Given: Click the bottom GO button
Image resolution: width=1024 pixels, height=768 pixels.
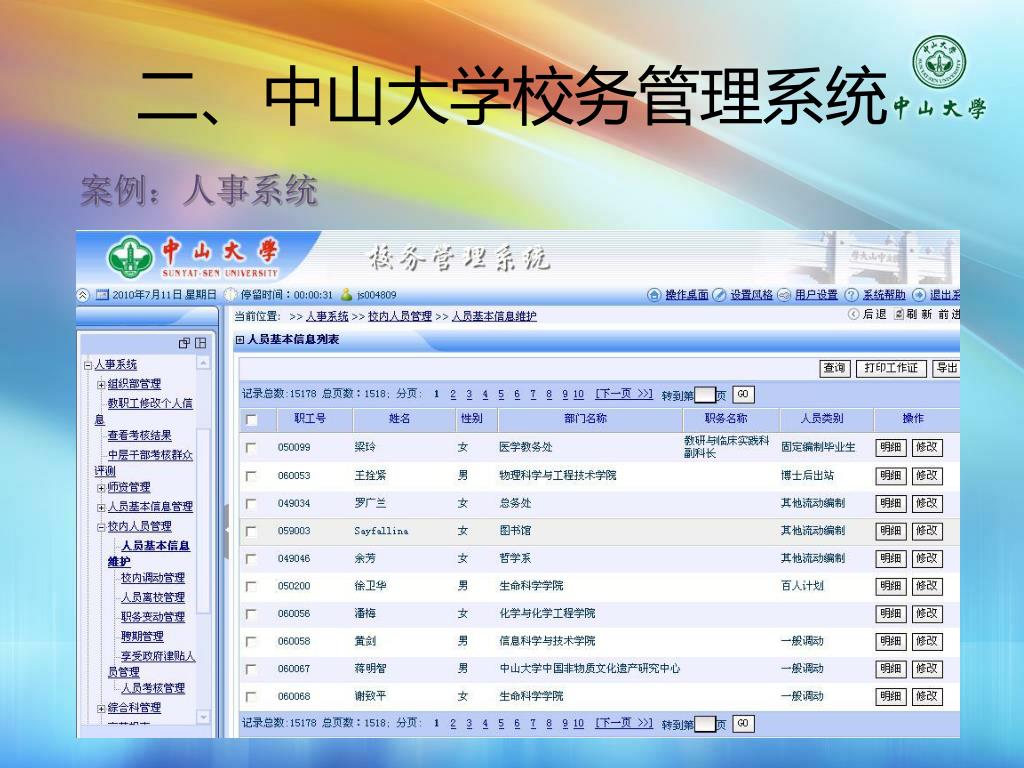Looking at the screenshot, I should tap(743, 724).
